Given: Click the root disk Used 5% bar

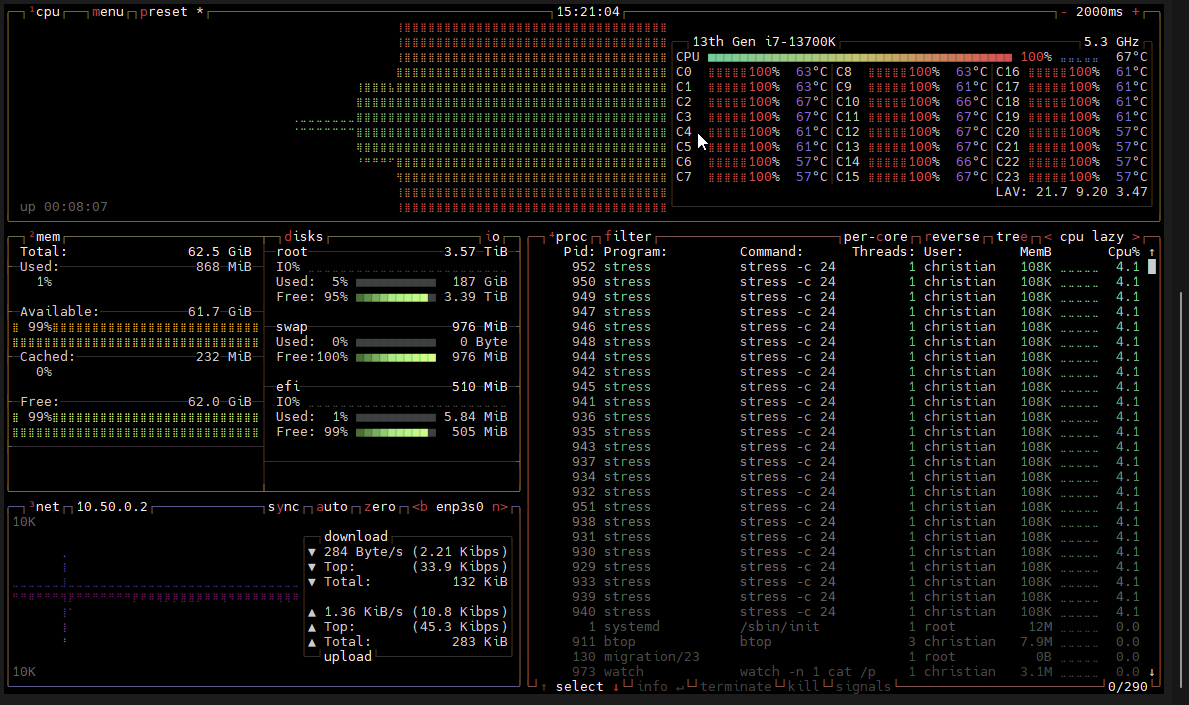Looking at the screenshot, I should [x=396, y=282].
